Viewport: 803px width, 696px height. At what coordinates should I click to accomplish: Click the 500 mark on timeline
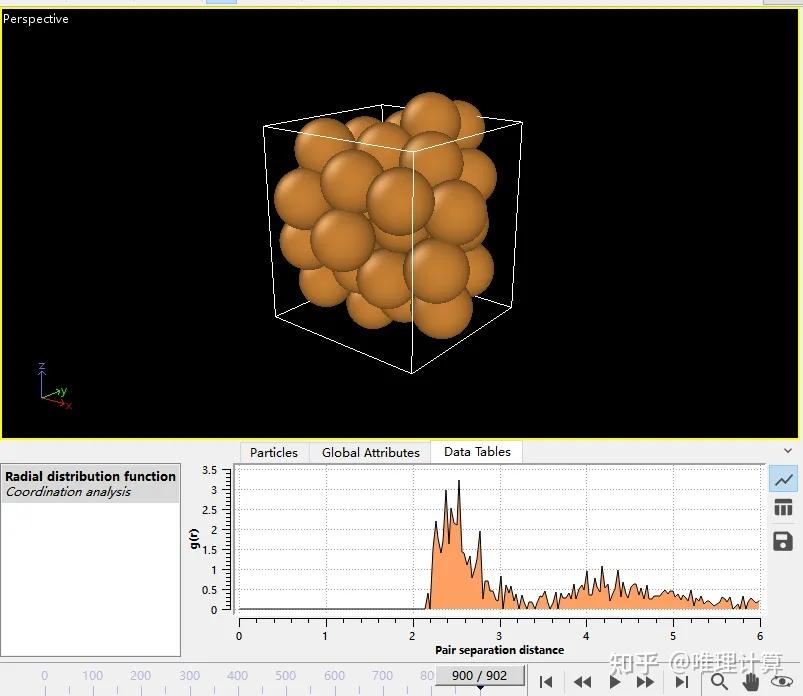(286, 676)
